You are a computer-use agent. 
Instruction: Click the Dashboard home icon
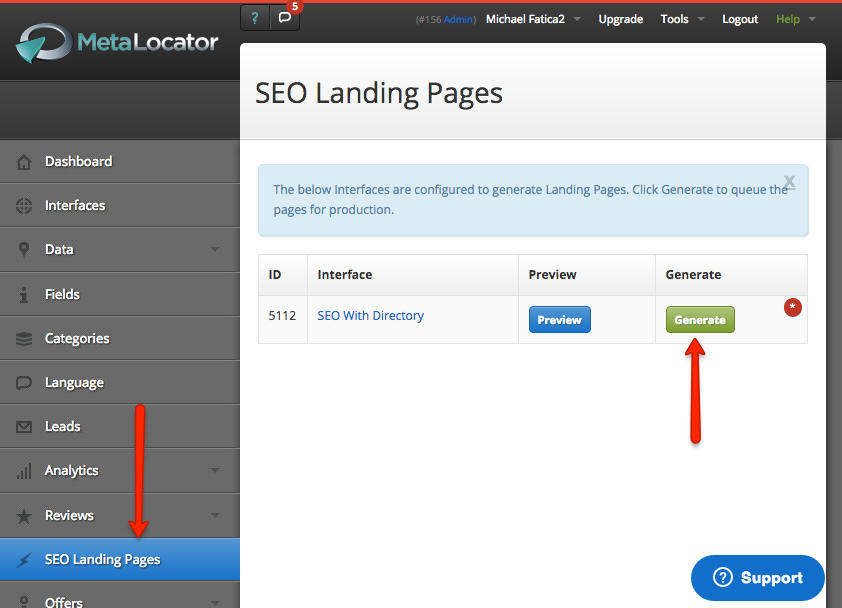24,162
